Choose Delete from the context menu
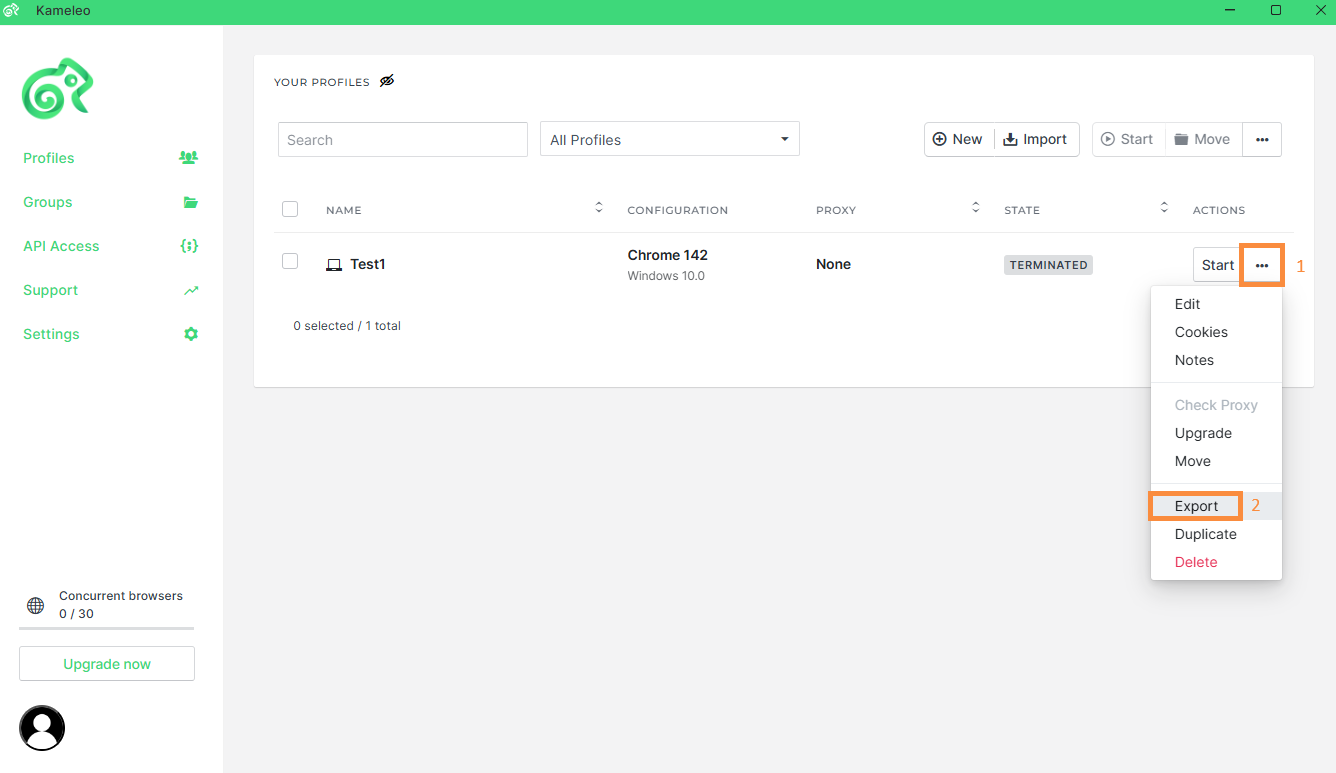This screenshot has width=1336, height=773. pyautogui.click(x=1216, y=562)
